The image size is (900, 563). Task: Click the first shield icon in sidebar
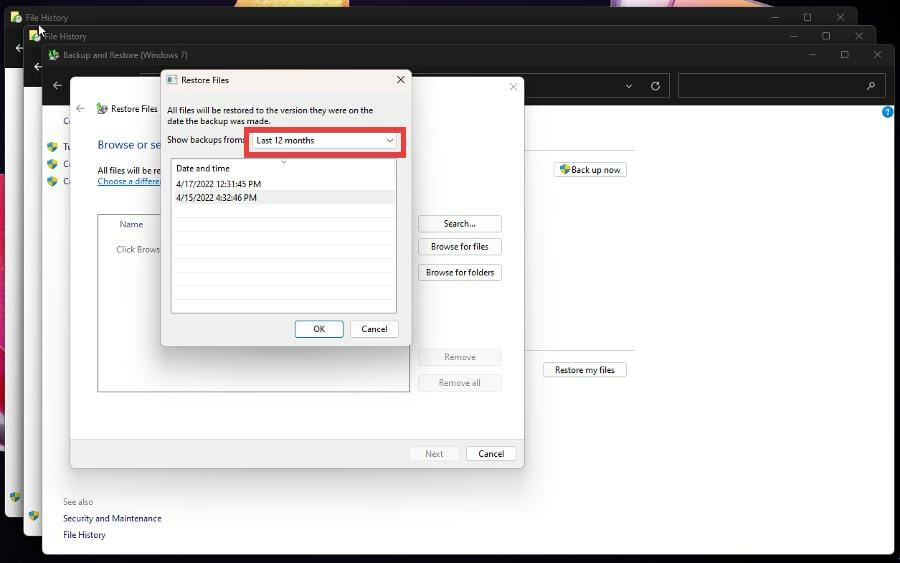click(x=52, y=146)
